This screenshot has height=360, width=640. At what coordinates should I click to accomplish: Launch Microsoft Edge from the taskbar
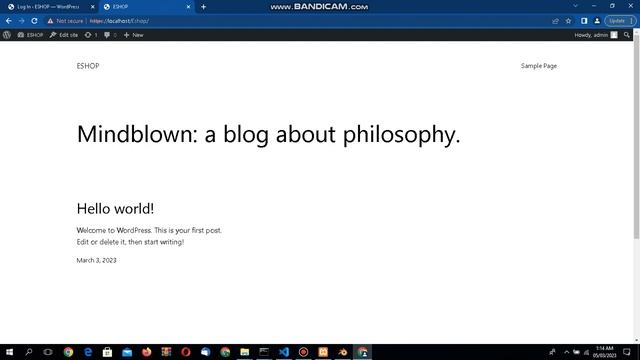point(88,352)
